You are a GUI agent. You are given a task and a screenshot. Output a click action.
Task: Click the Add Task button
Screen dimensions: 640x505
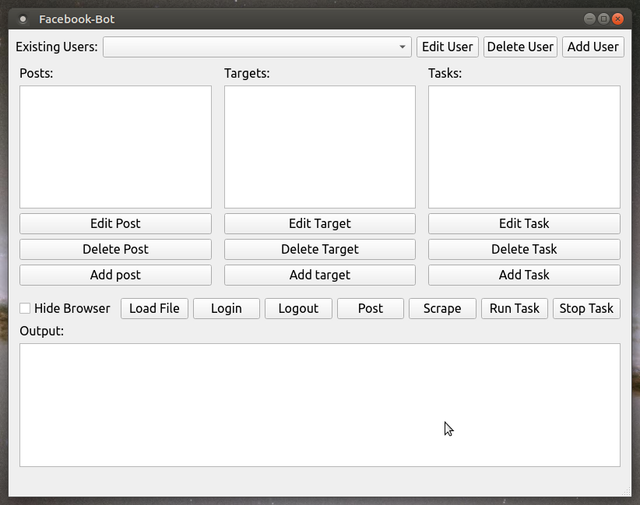coord(524,275)
